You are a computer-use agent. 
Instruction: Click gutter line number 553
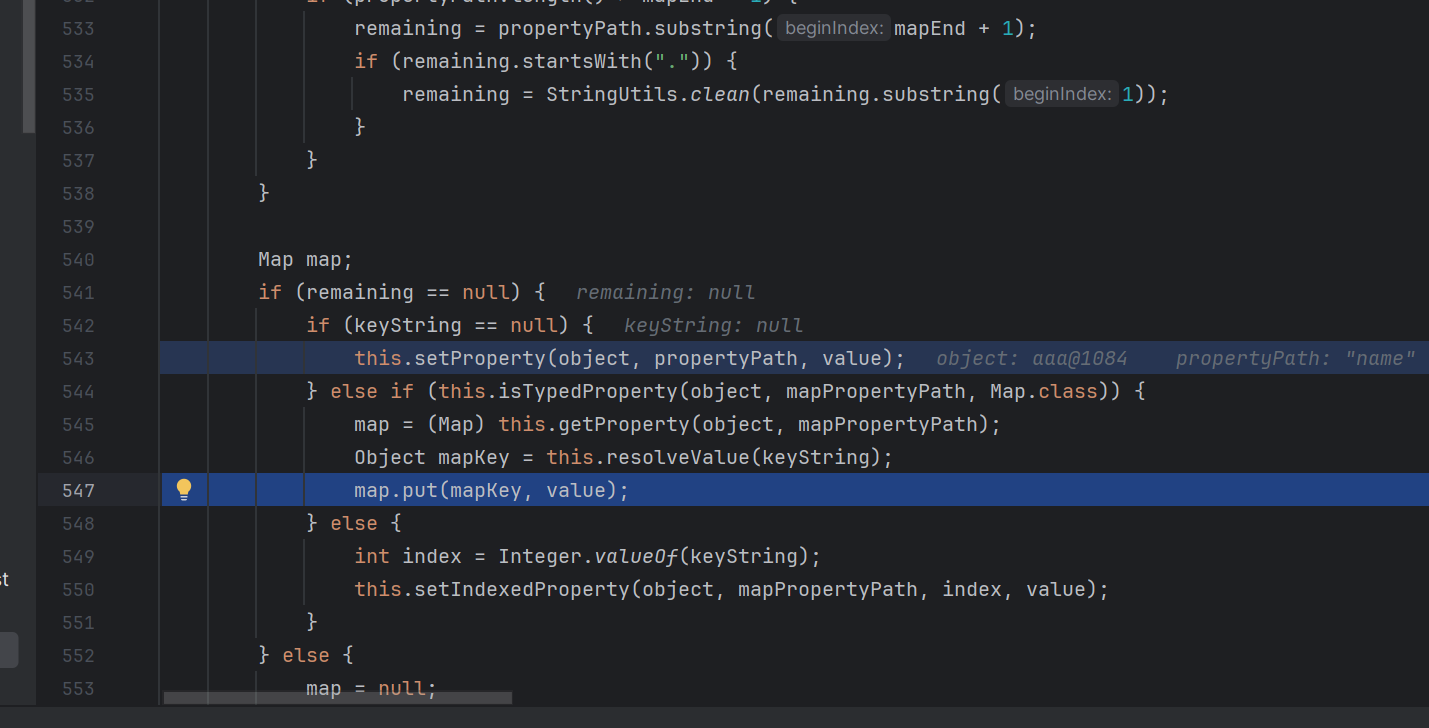(78, 688)
